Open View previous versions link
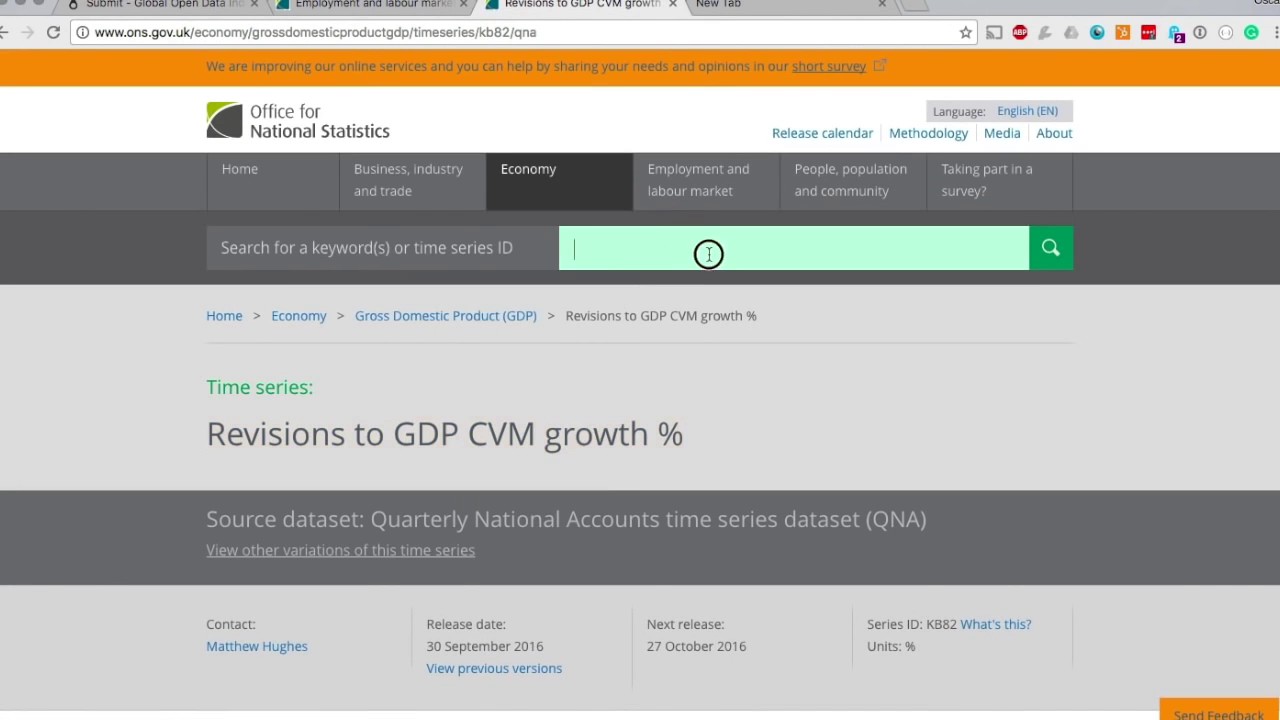Image resolution: width=1280 pixels, height=720 pixels. 494,668
